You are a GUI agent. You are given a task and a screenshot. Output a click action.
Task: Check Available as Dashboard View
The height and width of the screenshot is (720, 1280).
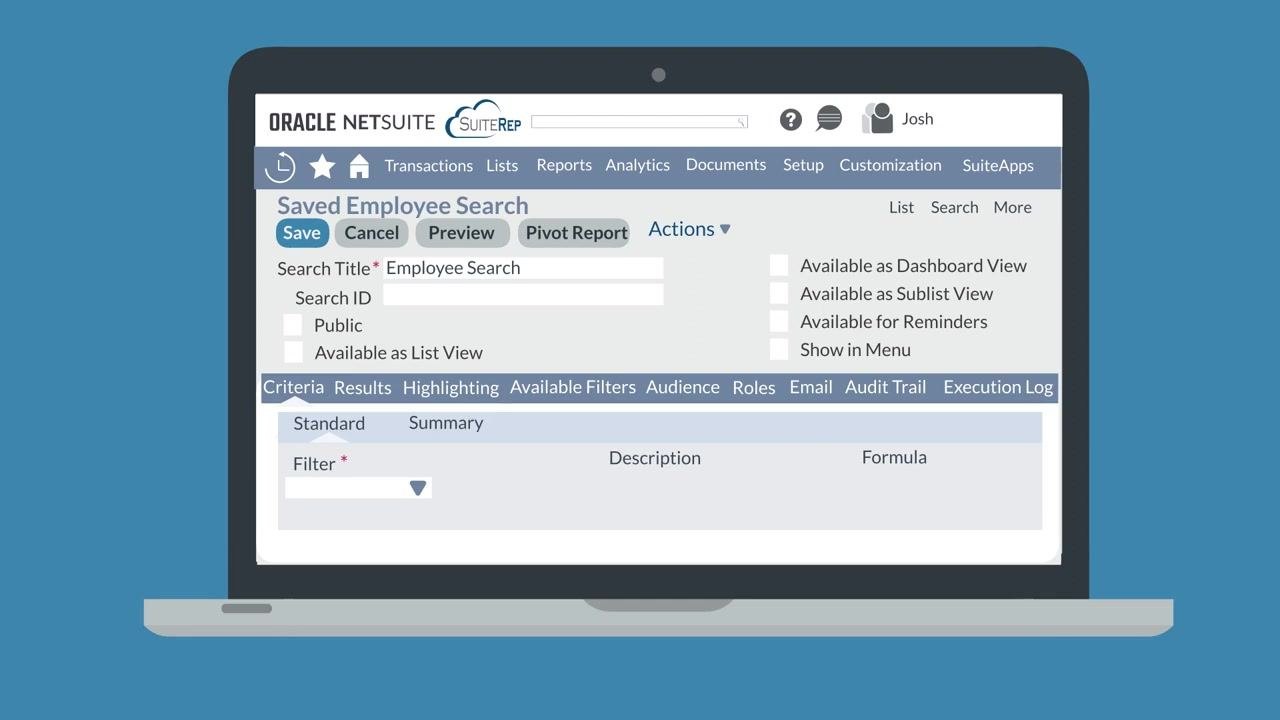[x=779, y=265]
